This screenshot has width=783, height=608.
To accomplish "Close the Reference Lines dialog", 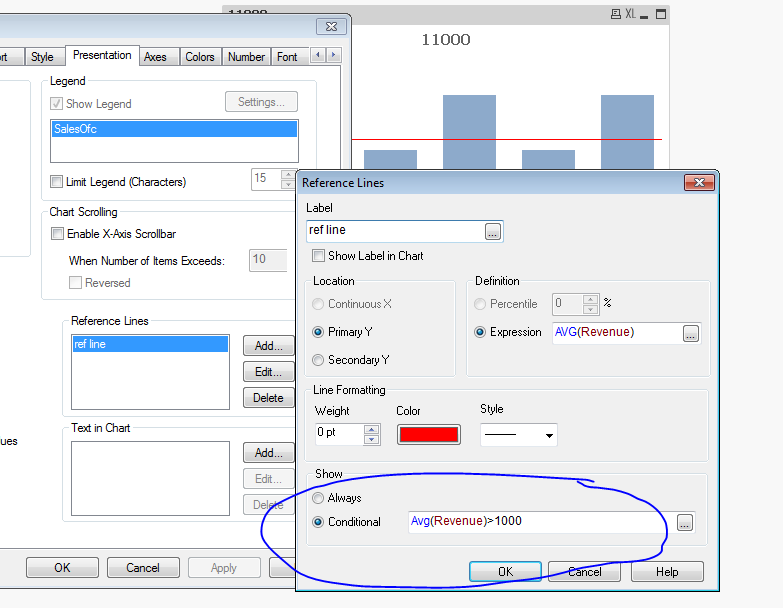I will 699,183.
